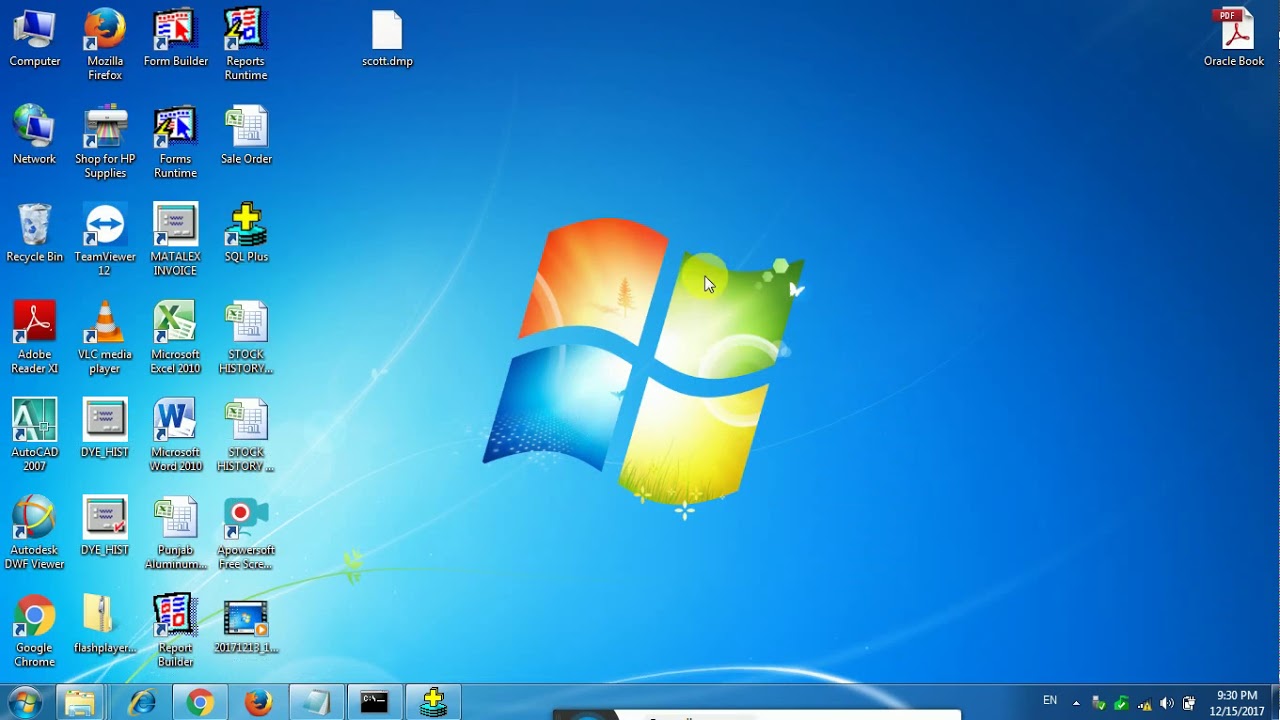The height and width of the screenshot is (720, 1280).
Task: Open the clock showing 9:30 PM
Action: (1237, 703)
